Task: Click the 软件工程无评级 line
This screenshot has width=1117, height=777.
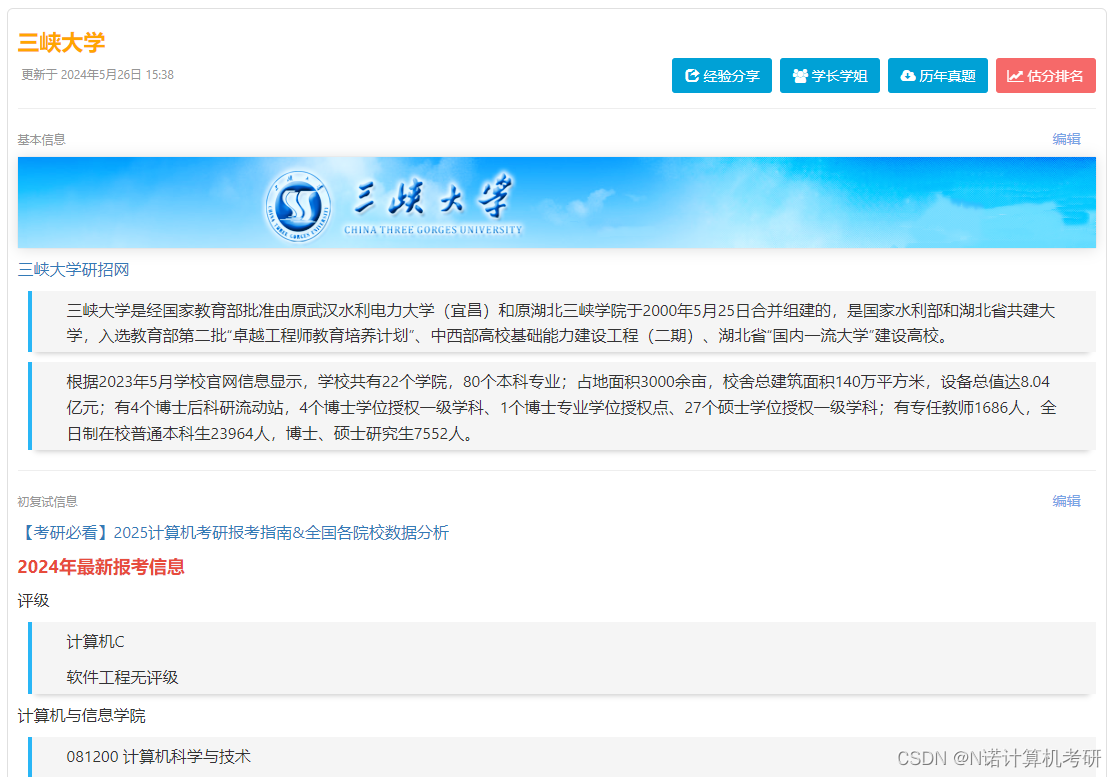Action: pos(122,677)
